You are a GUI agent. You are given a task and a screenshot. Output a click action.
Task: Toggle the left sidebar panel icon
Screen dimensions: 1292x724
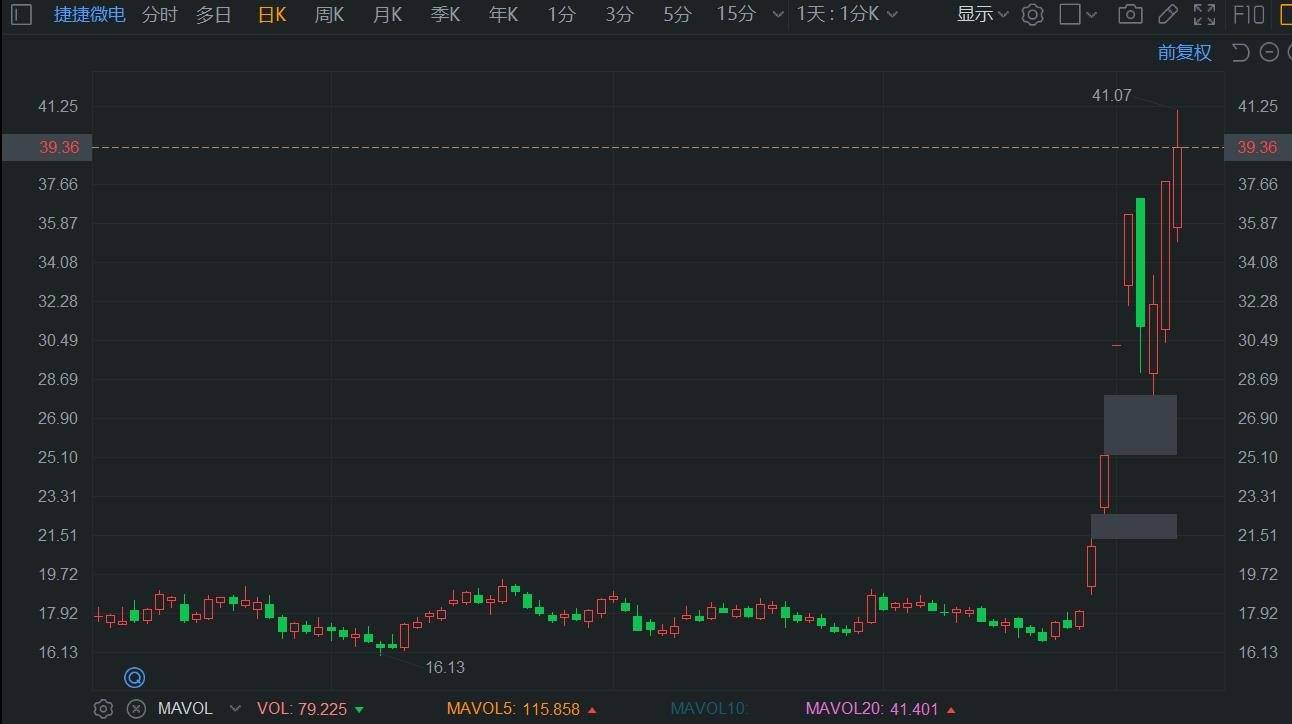click(22, 15)
